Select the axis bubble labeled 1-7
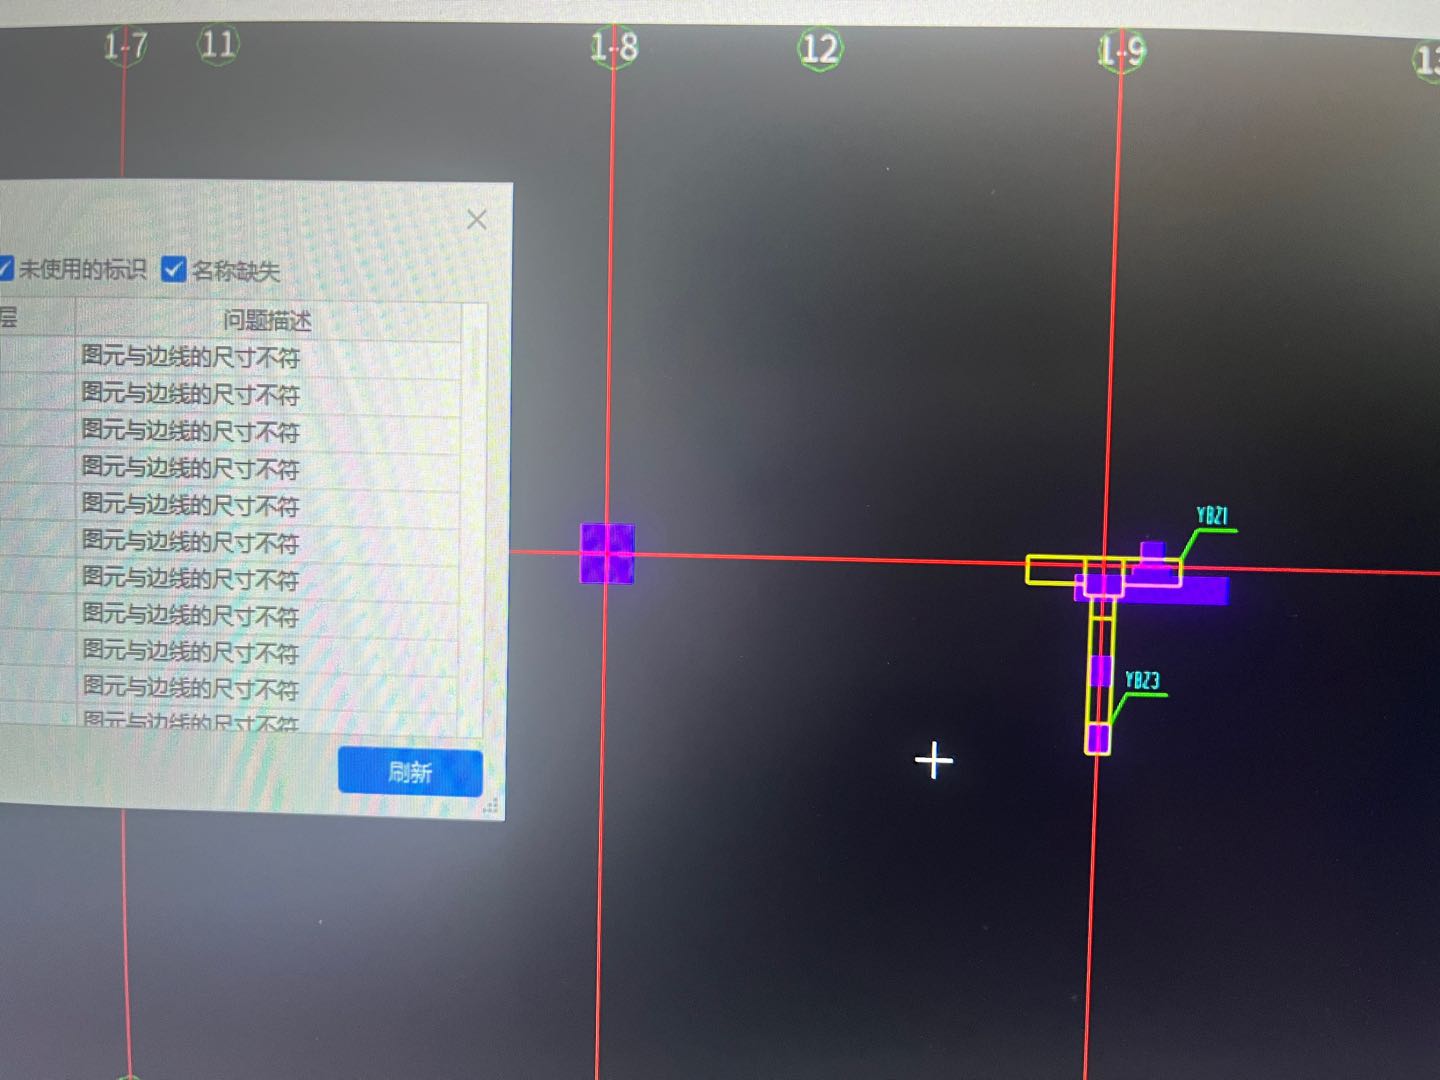Screen dimensions: 1440x1080 click(x=126, y=46)
